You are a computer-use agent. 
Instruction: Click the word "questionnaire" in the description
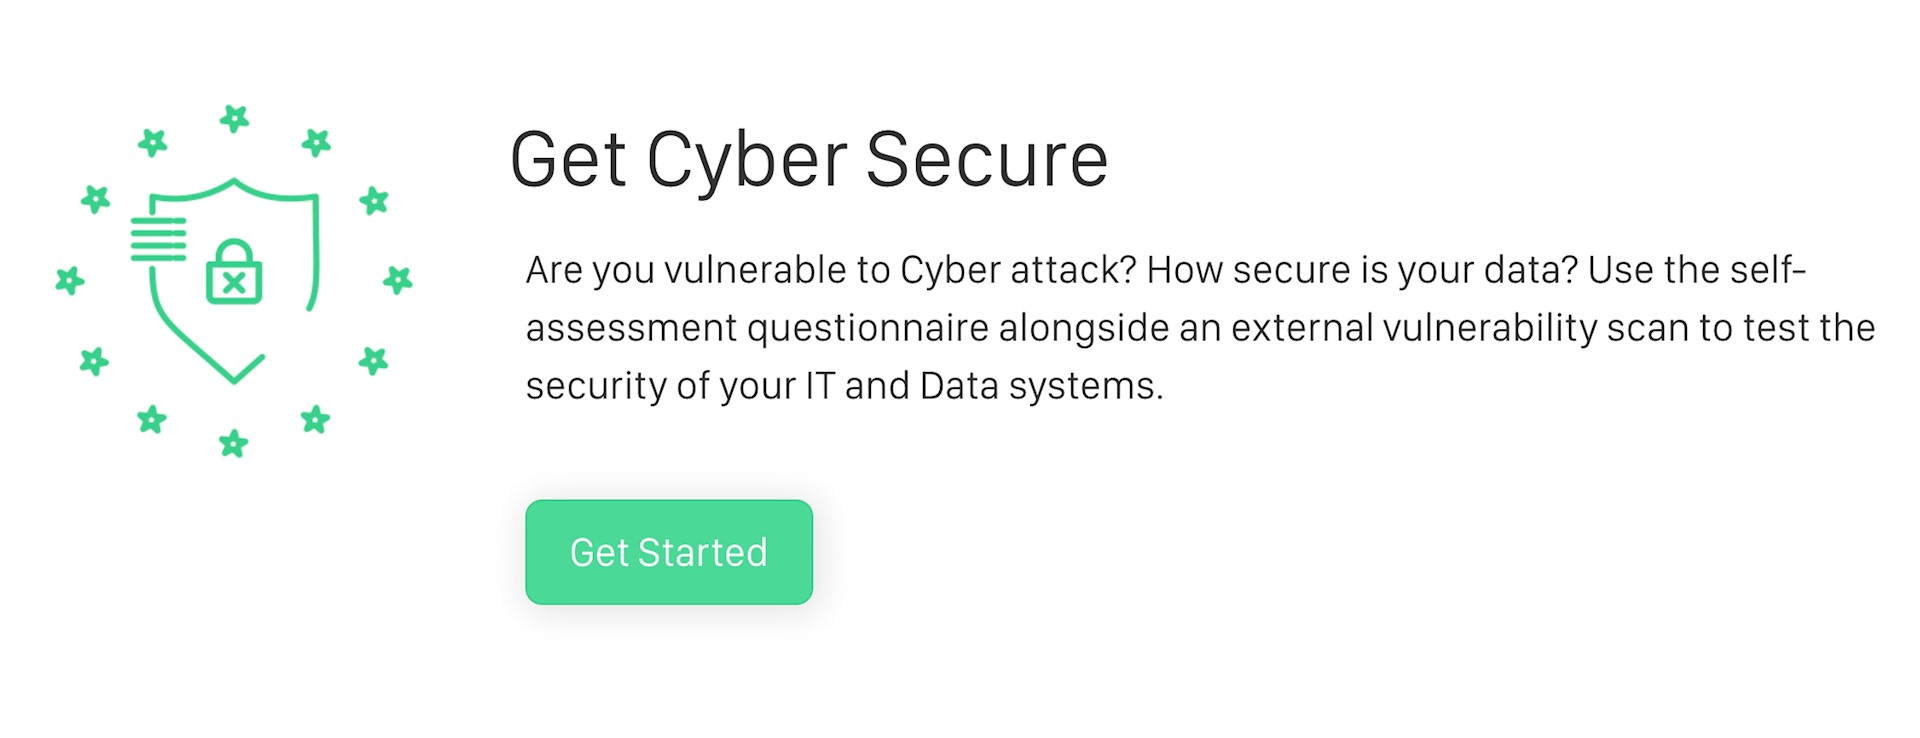868,329
